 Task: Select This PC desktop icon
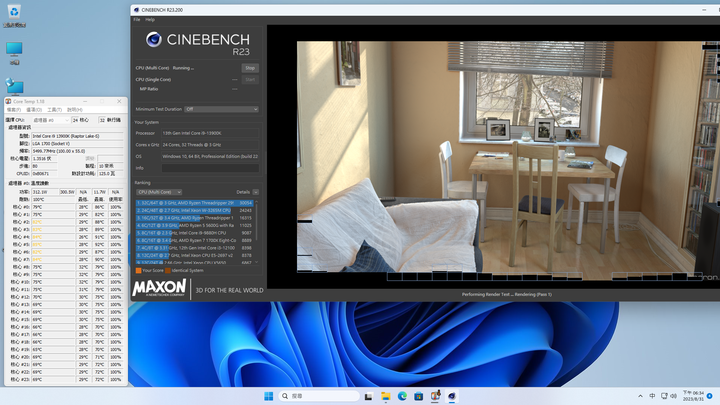pyautogui.click(x=14, y=53)
